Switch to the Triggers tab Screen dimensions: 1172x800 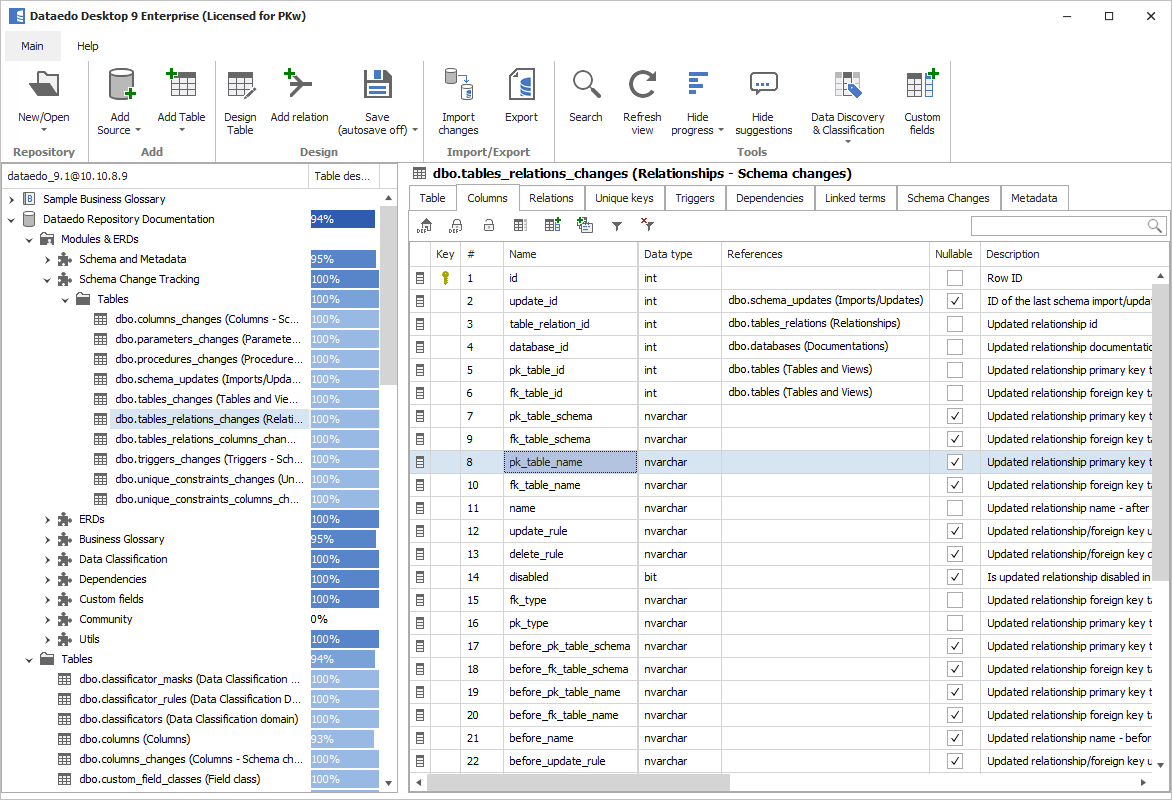tap(694, 198)
